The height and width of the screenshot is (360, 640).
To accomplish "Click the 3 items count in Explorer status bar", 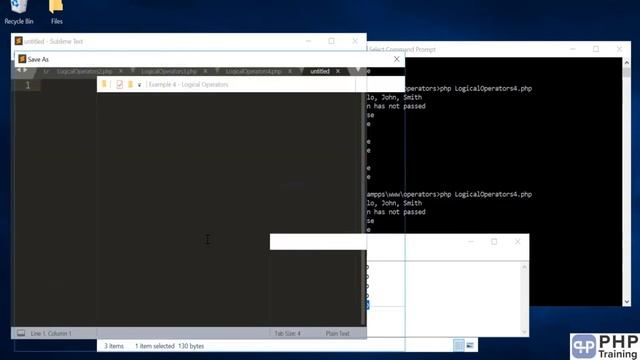I will pyautogui.click(x=113, y=346).
